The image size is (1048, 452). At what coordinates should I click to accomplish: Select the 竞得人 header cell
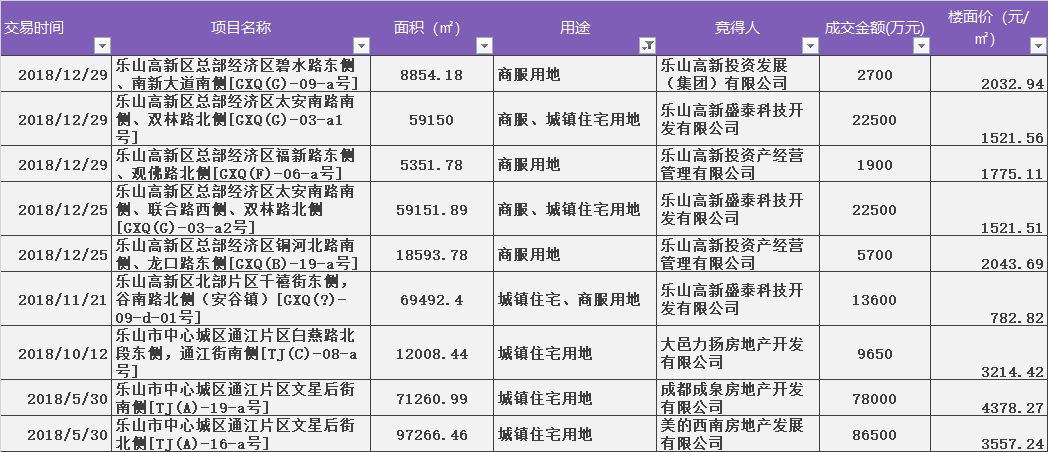(738, 28)
